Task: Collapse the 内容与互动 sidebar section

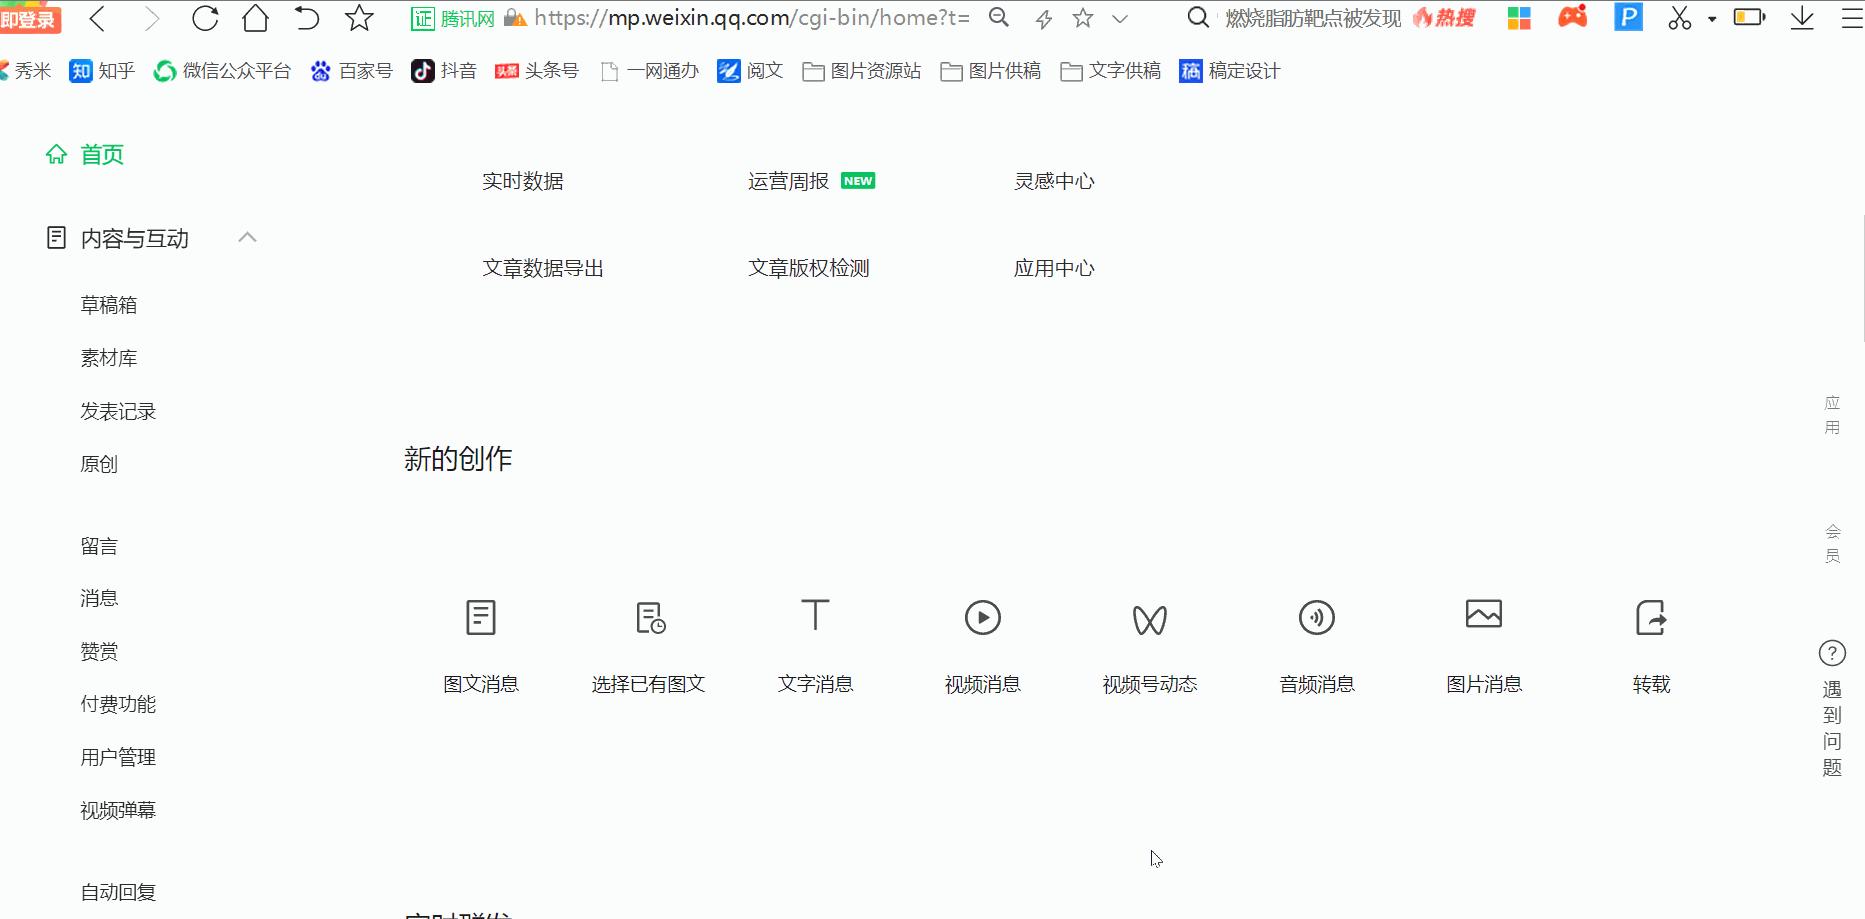Action: click(248, 237)
